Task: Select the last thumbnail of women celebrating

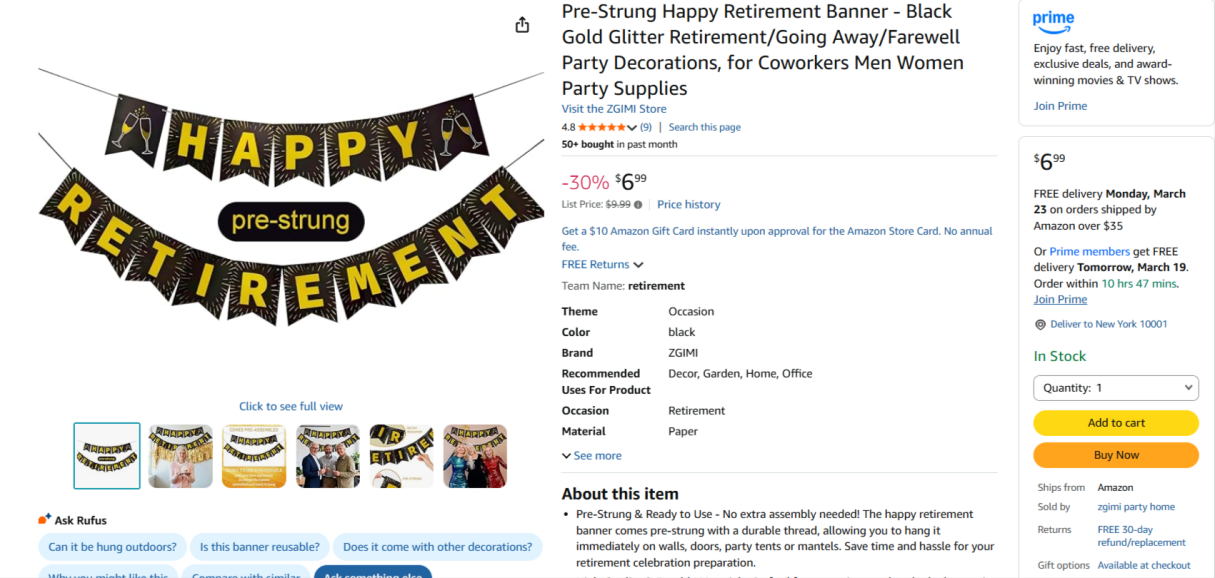Action: pos(475,456)
